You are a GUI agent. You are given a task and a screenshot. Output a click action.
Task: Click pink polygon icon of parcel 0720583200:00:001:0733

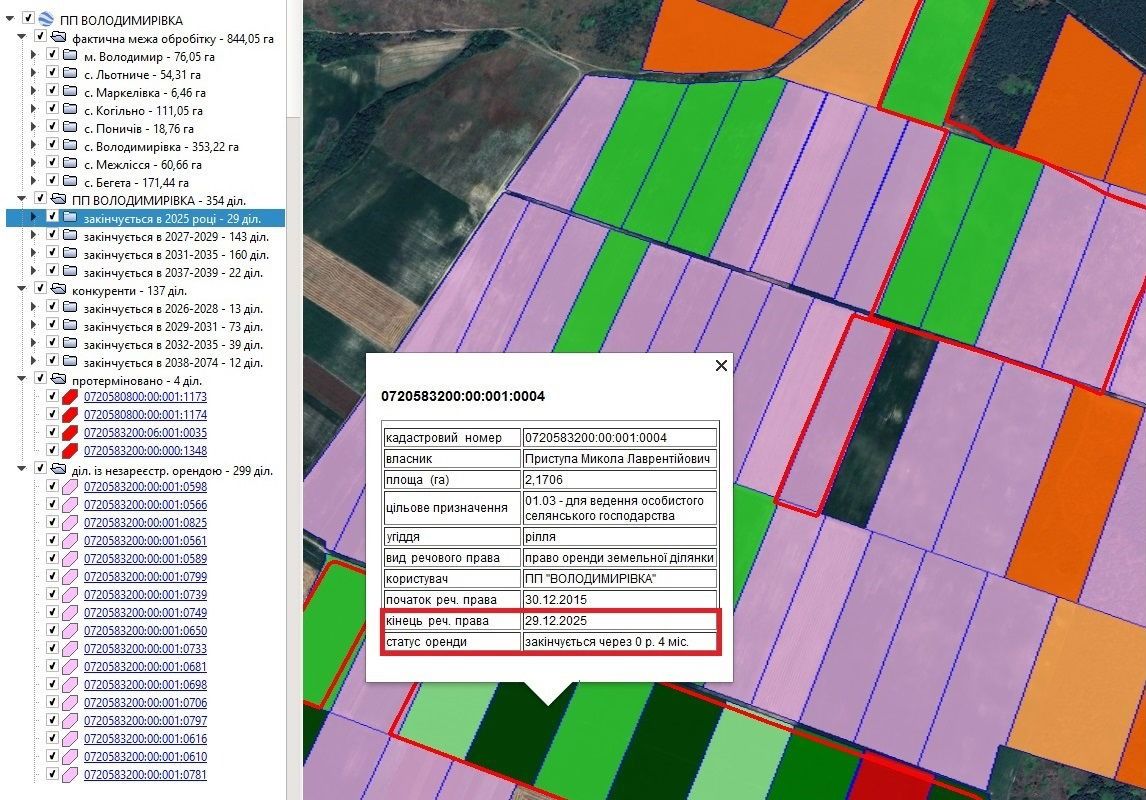70,649
